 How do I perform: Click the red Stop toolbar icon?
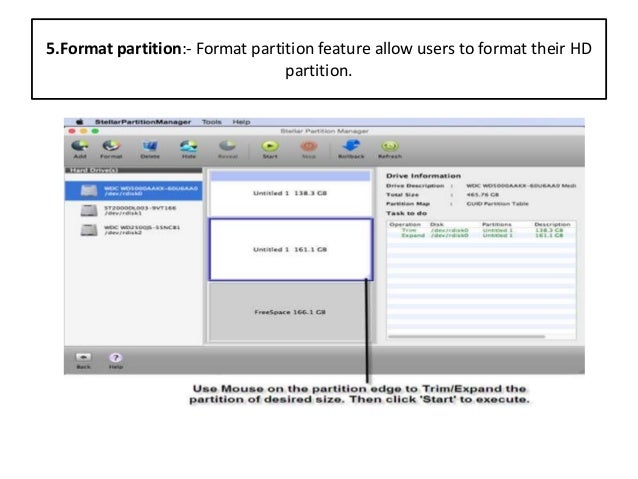click(309, 149)
